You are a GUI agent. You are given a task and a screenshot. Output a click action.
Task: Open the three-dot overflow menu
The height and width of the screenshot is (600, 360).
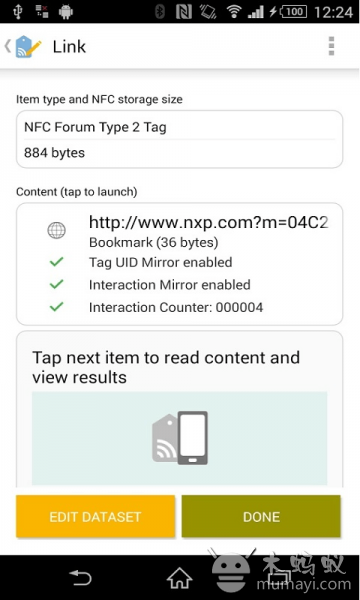331,46
